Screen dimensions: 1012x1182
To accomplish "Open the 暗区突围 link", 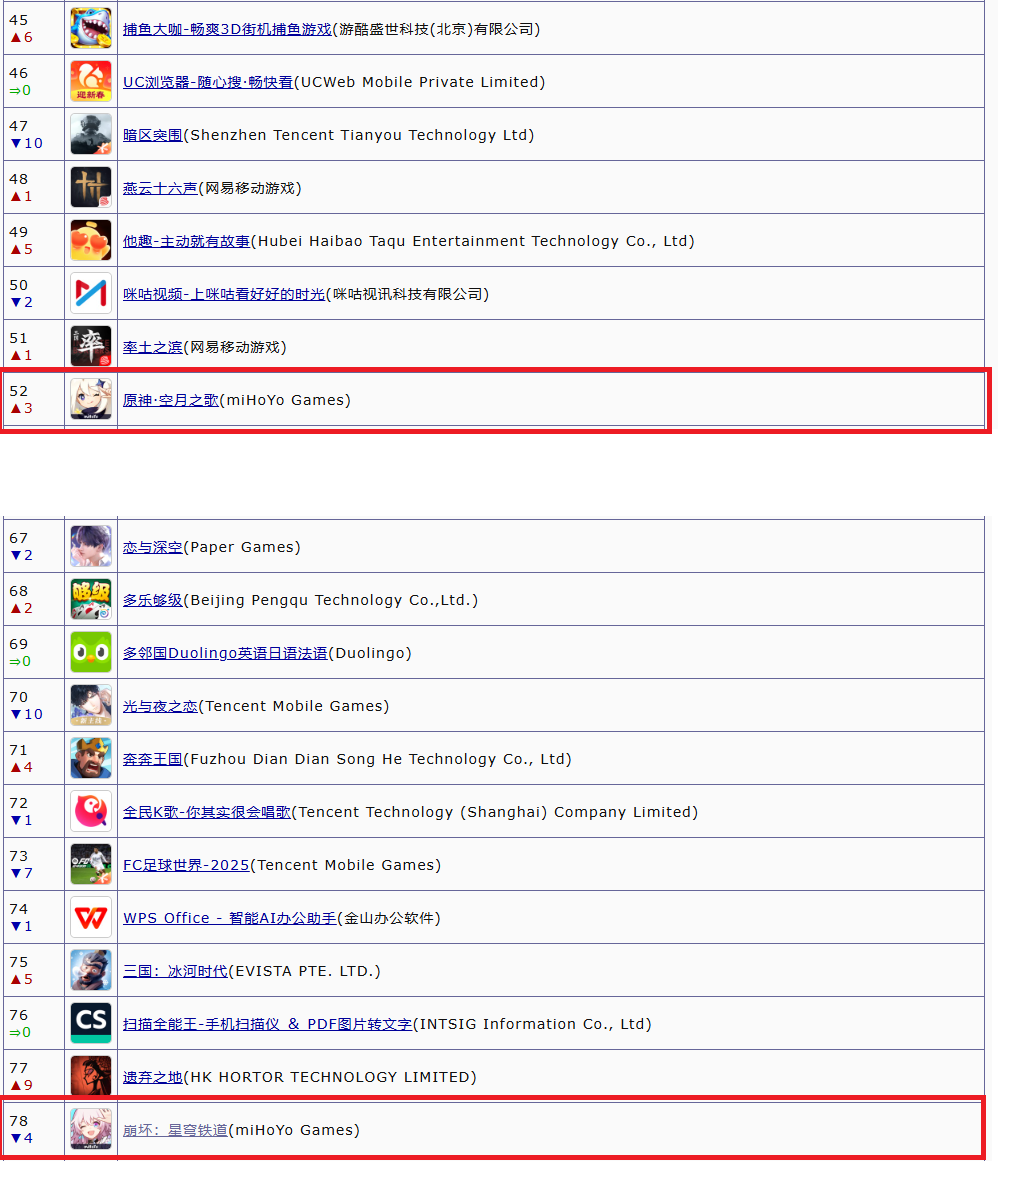I will point(153,136).
